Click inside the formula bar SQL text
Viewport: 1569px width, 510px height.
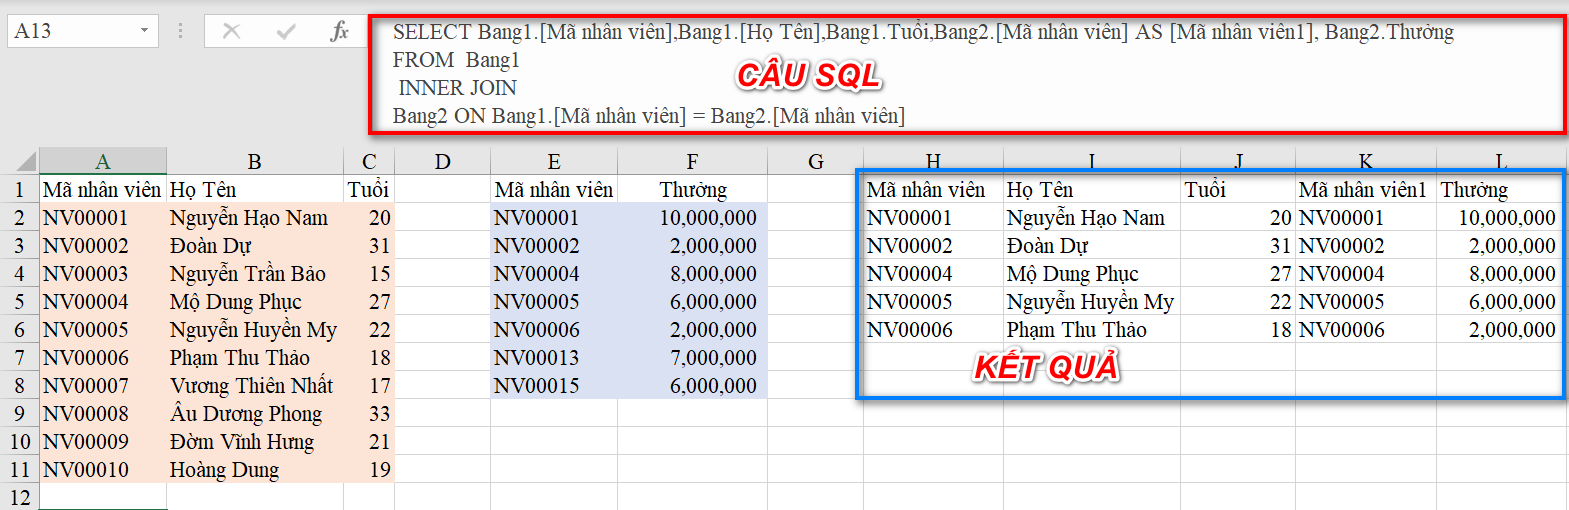coord(965,74)
